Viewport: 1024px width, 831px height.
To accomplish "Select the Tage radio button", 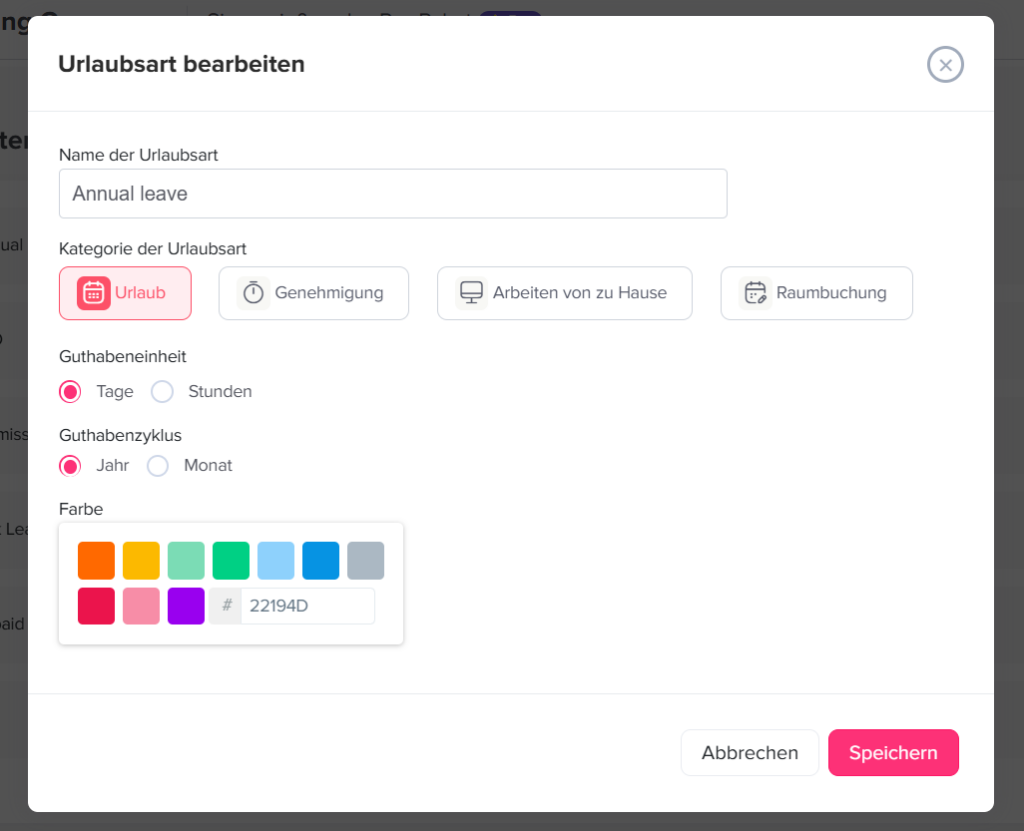I will [70, 392].
